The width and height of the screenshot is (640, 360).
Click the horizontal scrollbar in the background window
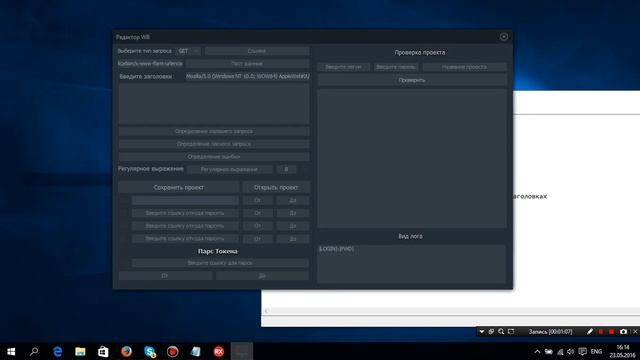[451, 311]
